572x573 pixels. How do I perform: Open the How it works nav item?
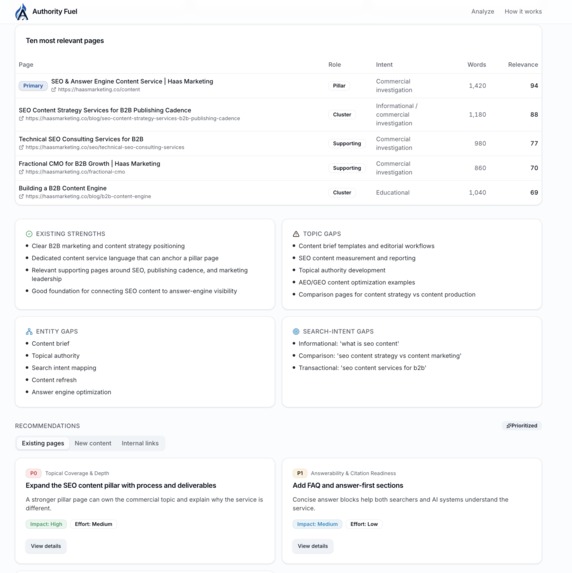[523, 12]
